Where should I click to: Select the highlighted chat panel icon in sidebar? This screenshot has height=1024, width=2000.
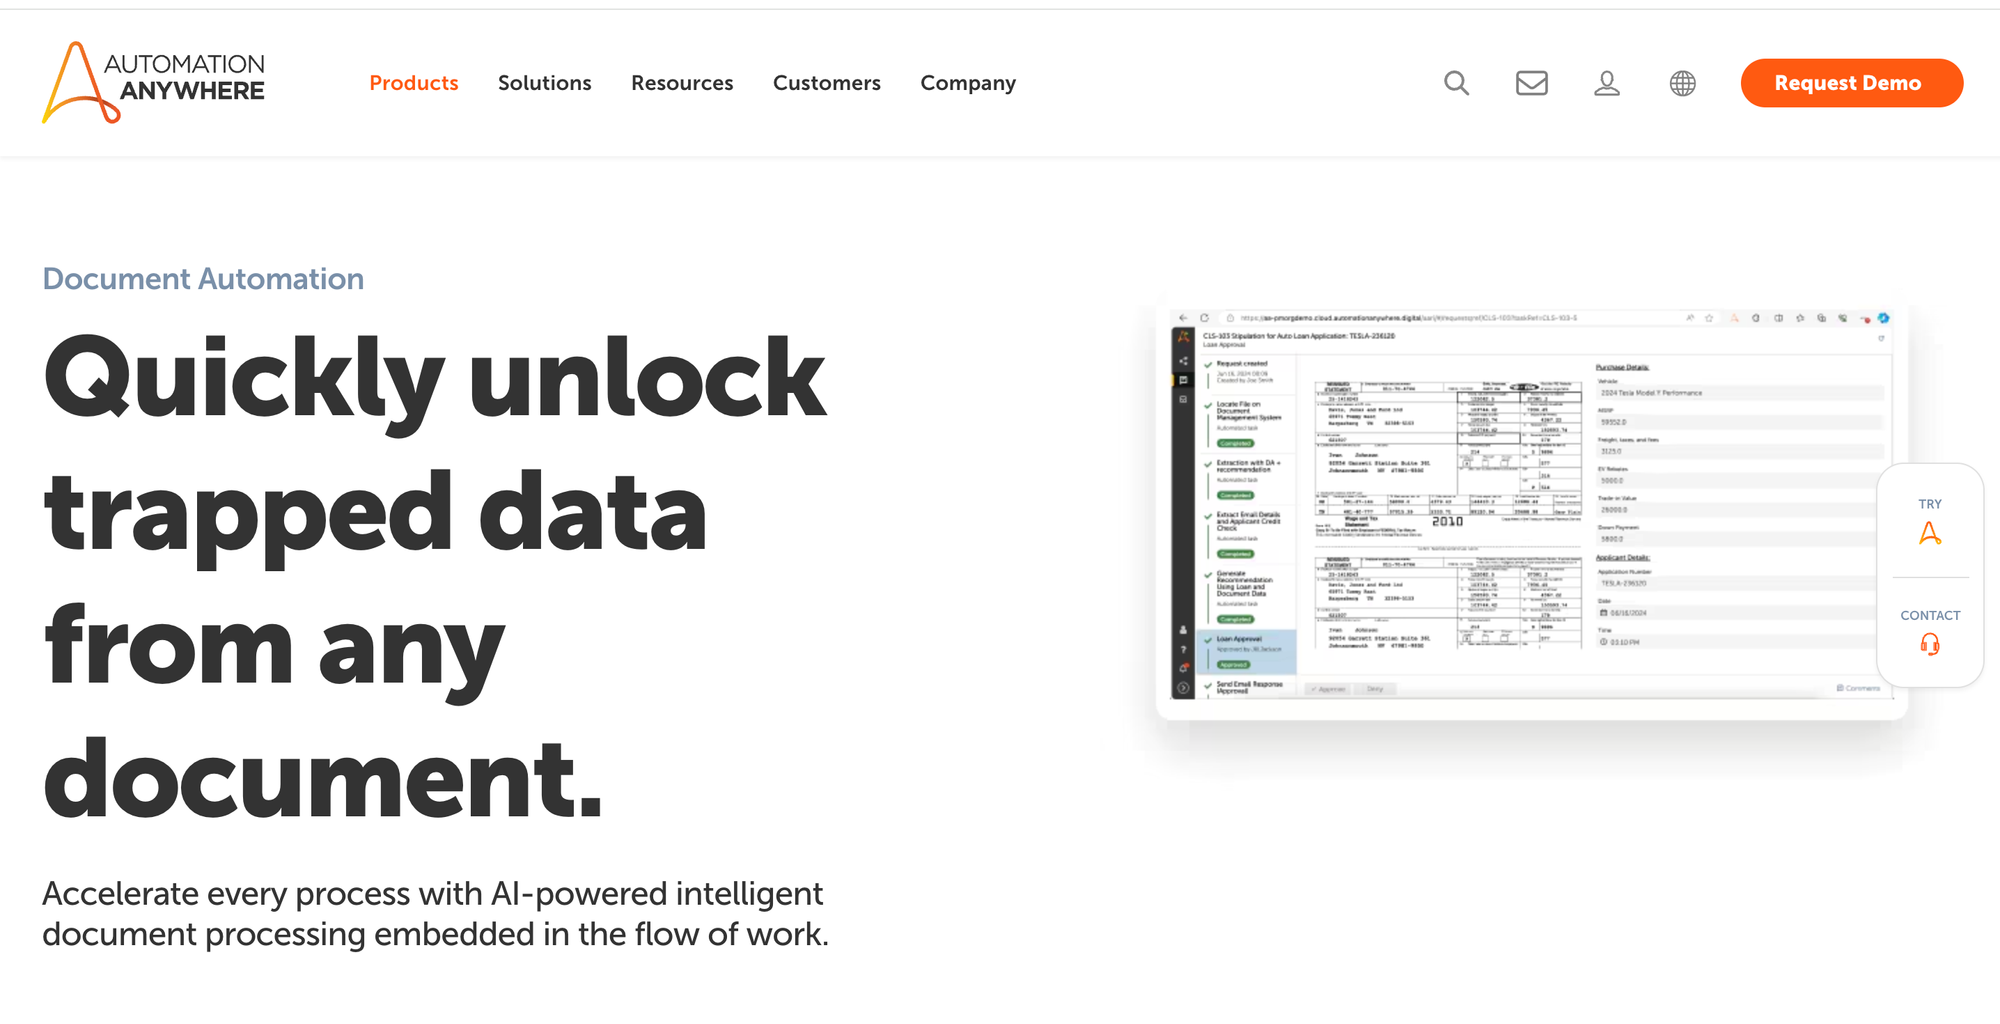(1183, 381)
